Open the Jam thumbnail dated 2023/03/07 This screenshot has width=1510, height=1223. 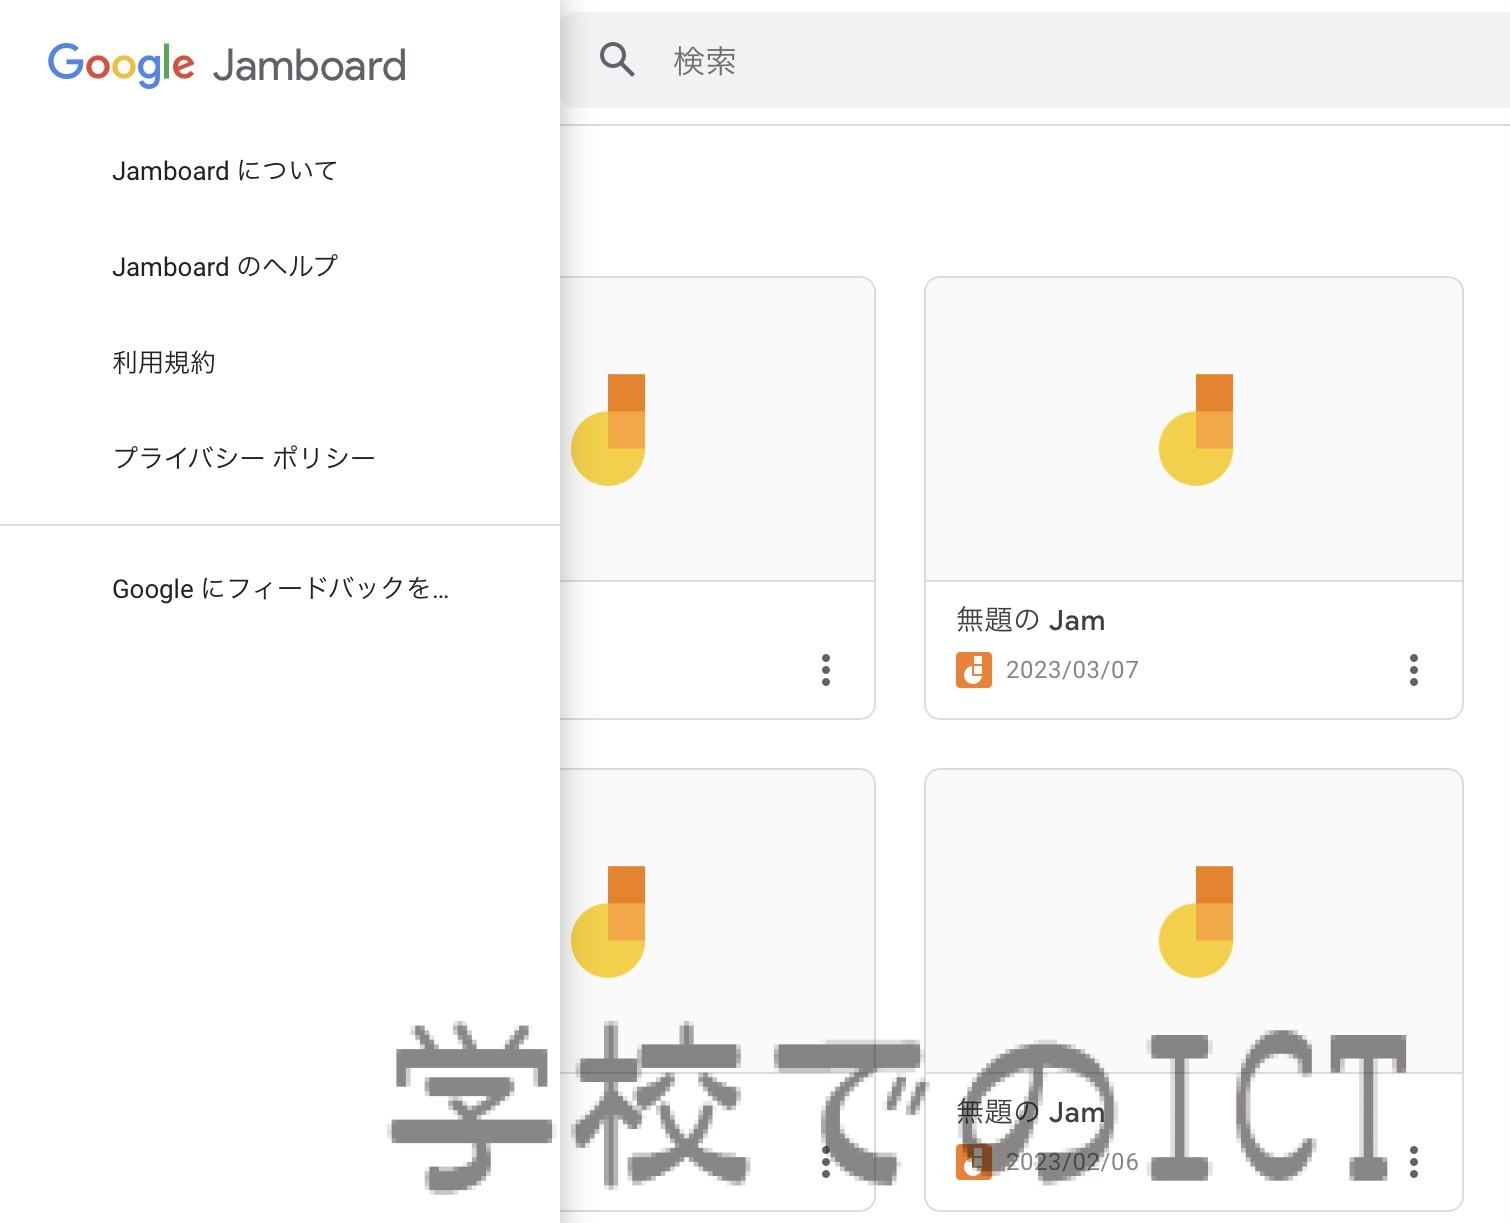(x=1194, y=430)
